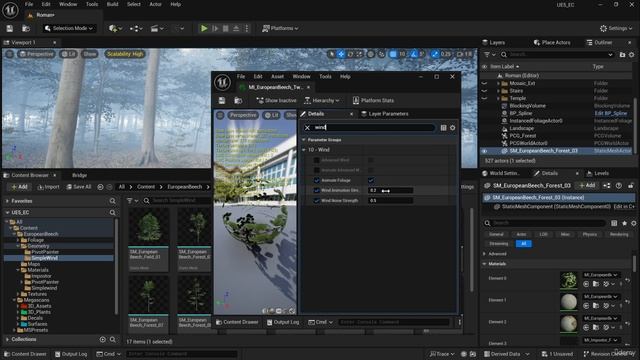Click Scalability: High warning button
The image size is (640, 360).
[x=125, y=54]
